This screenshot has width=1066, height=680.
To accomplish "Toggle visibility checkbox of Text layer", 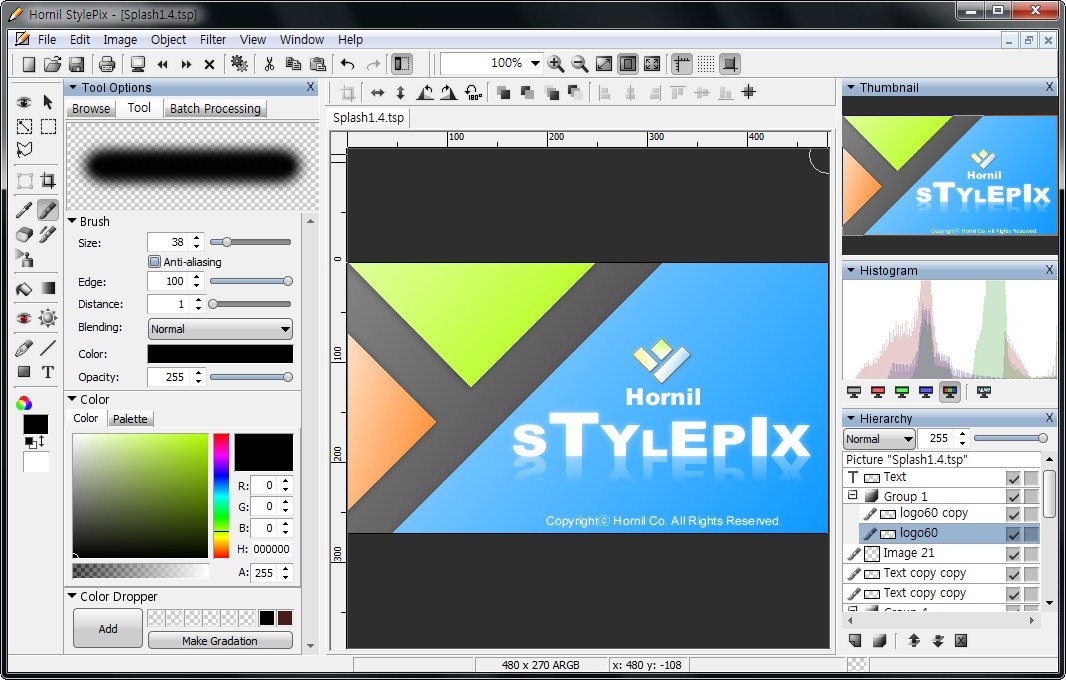I will click(1013, 478).
